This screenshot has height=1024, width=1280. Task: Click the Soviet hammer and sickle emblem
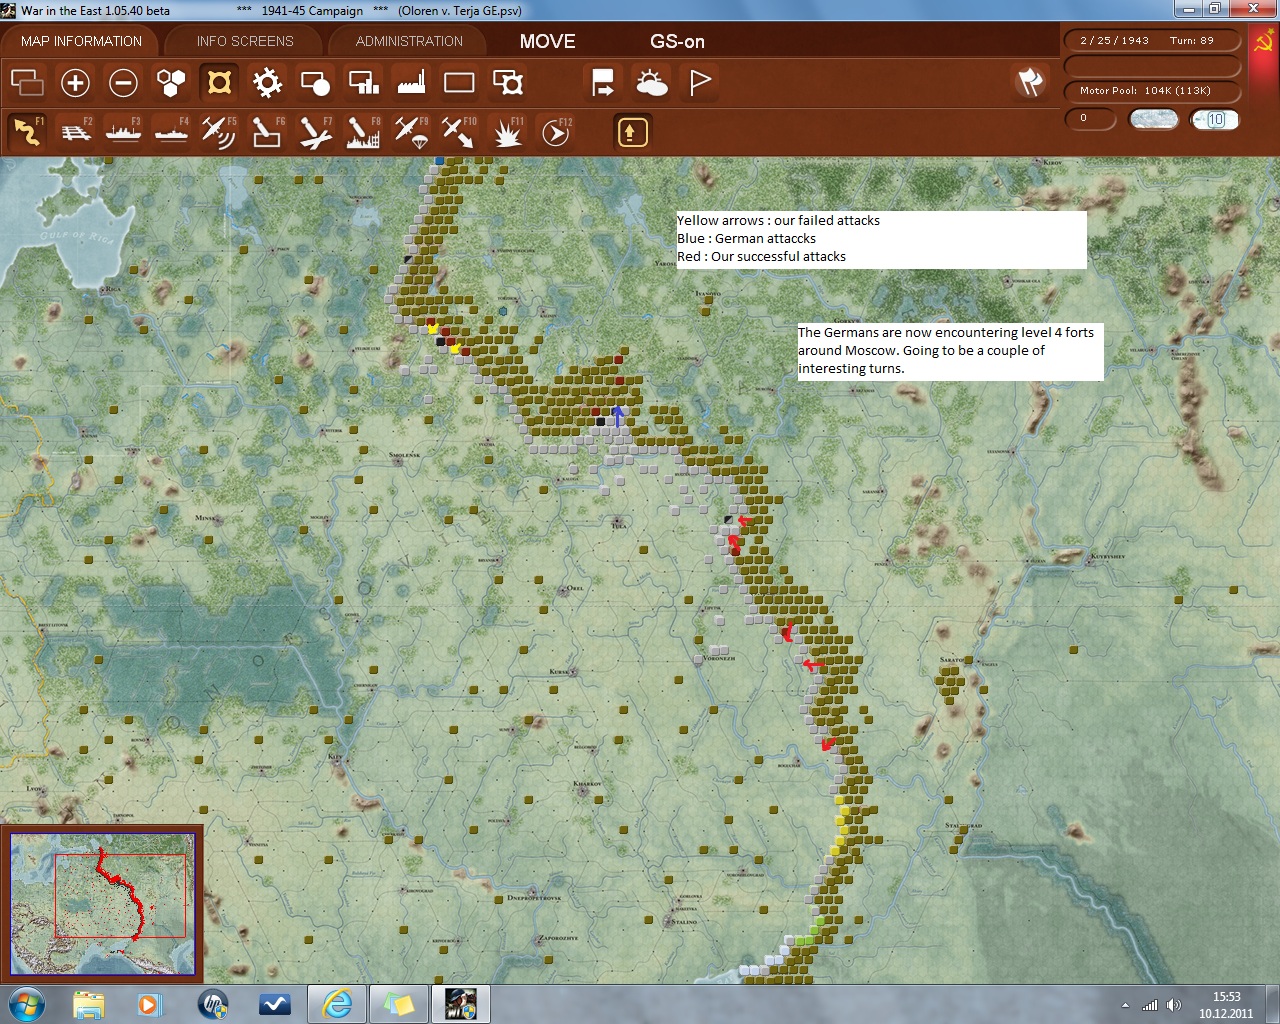[x=1263, y=41]
